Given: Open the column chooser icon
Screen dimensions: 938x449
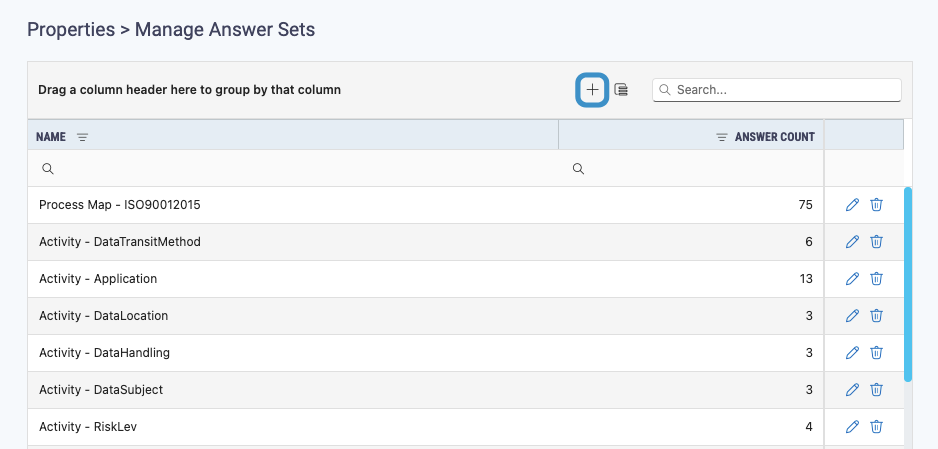Looking at the screenshot, I should [621, 90].
